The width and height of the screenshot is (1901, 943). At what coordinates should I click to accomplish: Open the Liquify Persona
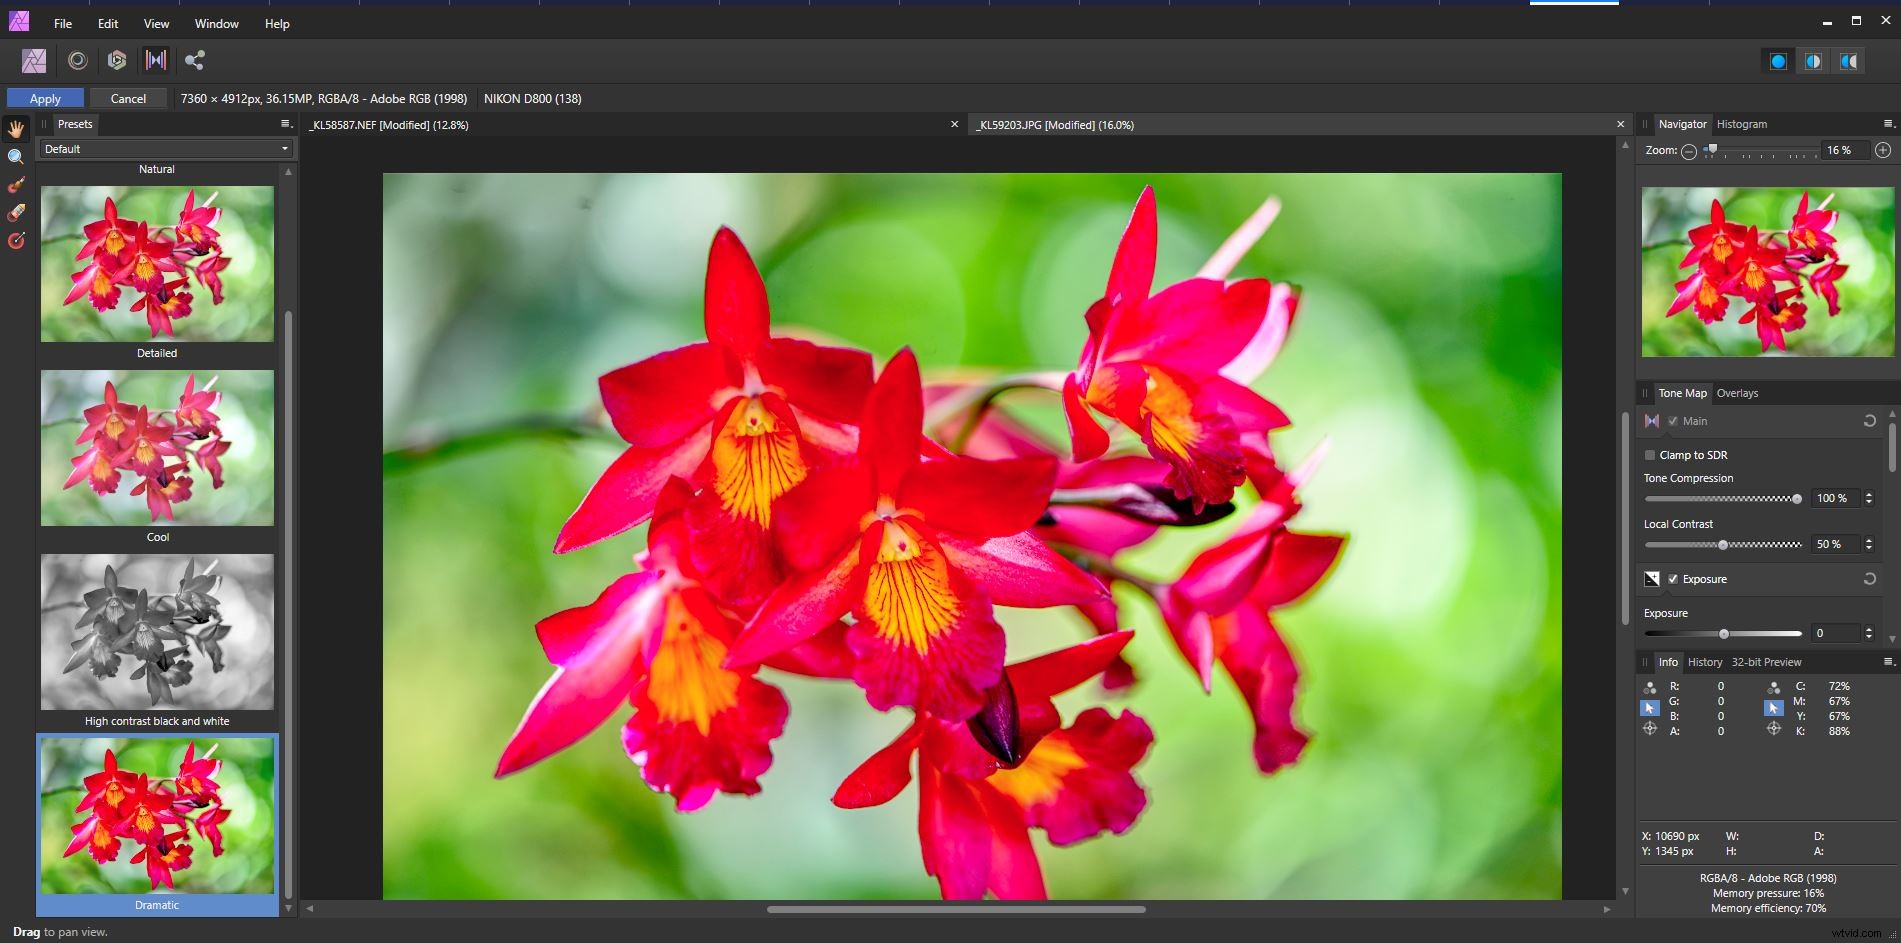click(x=77, y=60)
